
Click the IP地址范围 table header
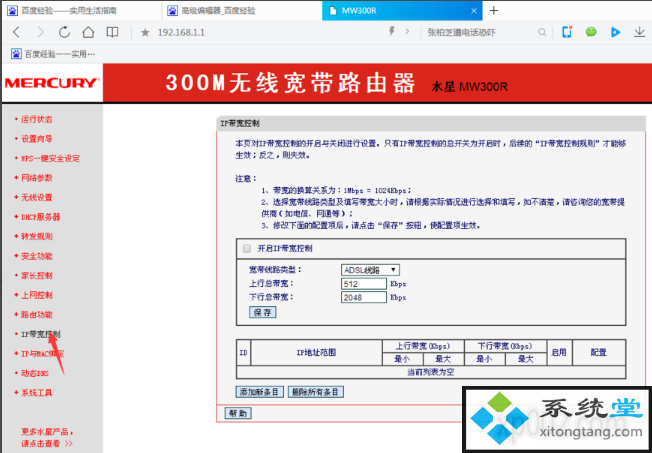pos(316,353)
